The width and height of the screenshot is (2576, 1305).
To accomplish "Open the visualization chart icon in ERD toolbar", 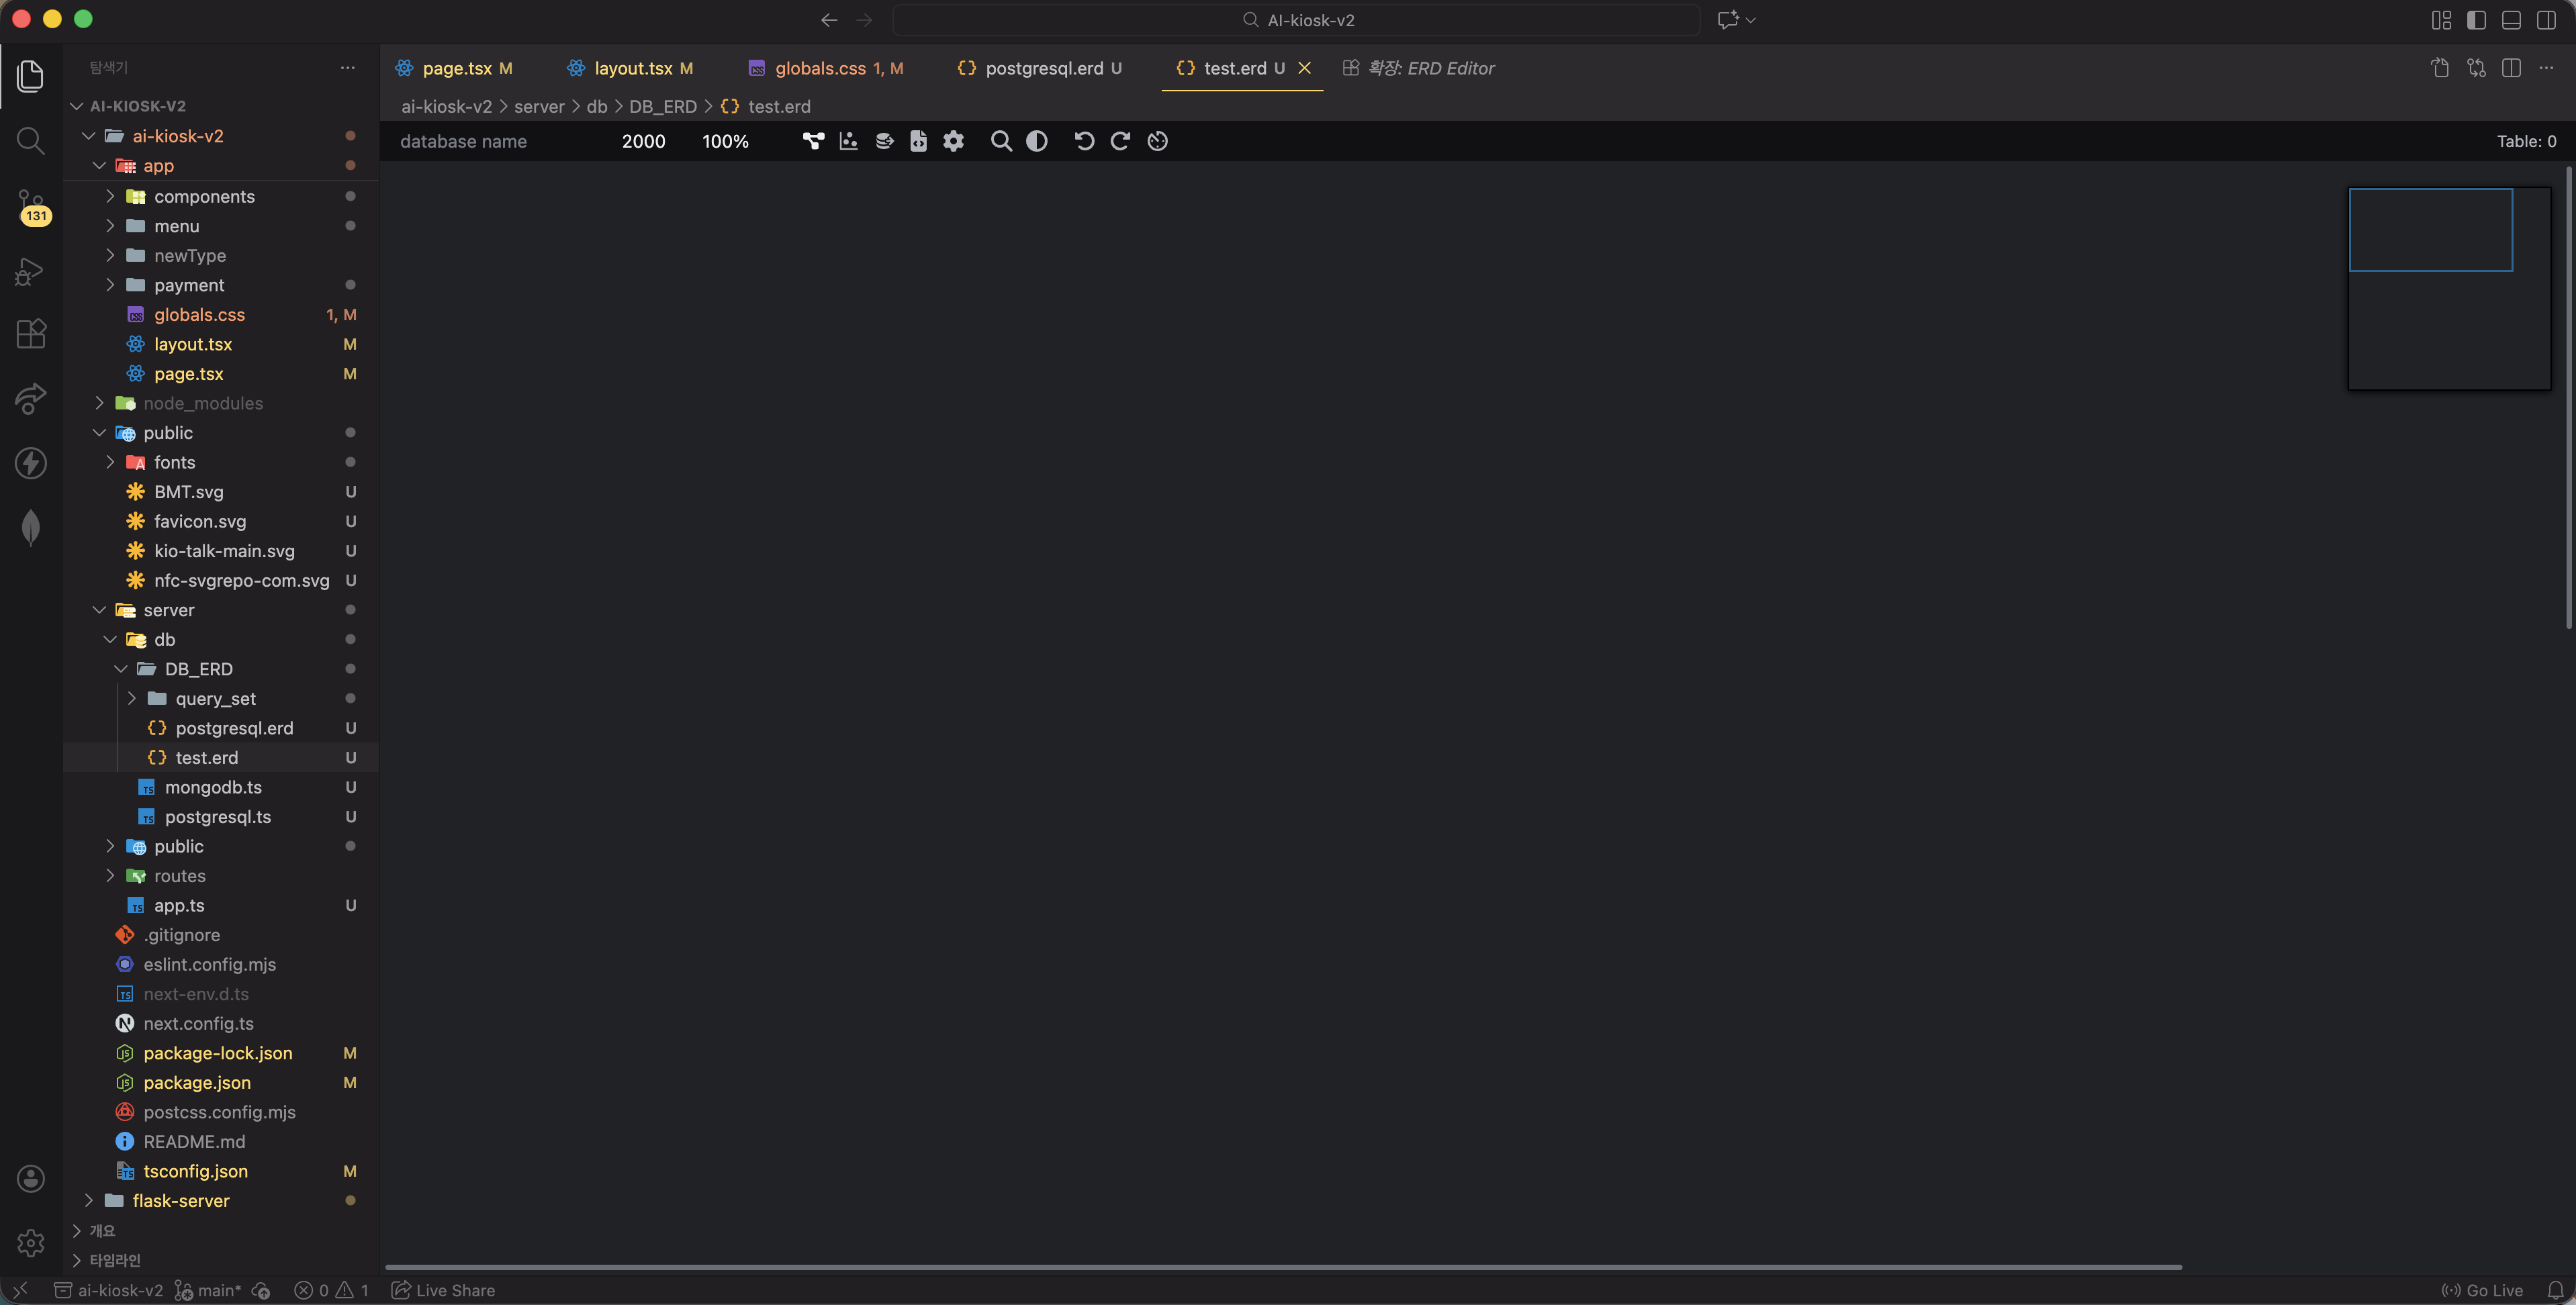I will pos(848,141).
